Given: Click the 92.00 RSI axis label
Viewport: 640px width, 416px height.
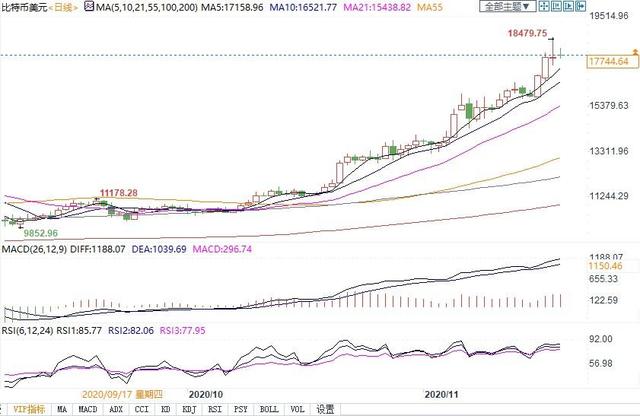Looking at the screenshot, I should 601,339.
